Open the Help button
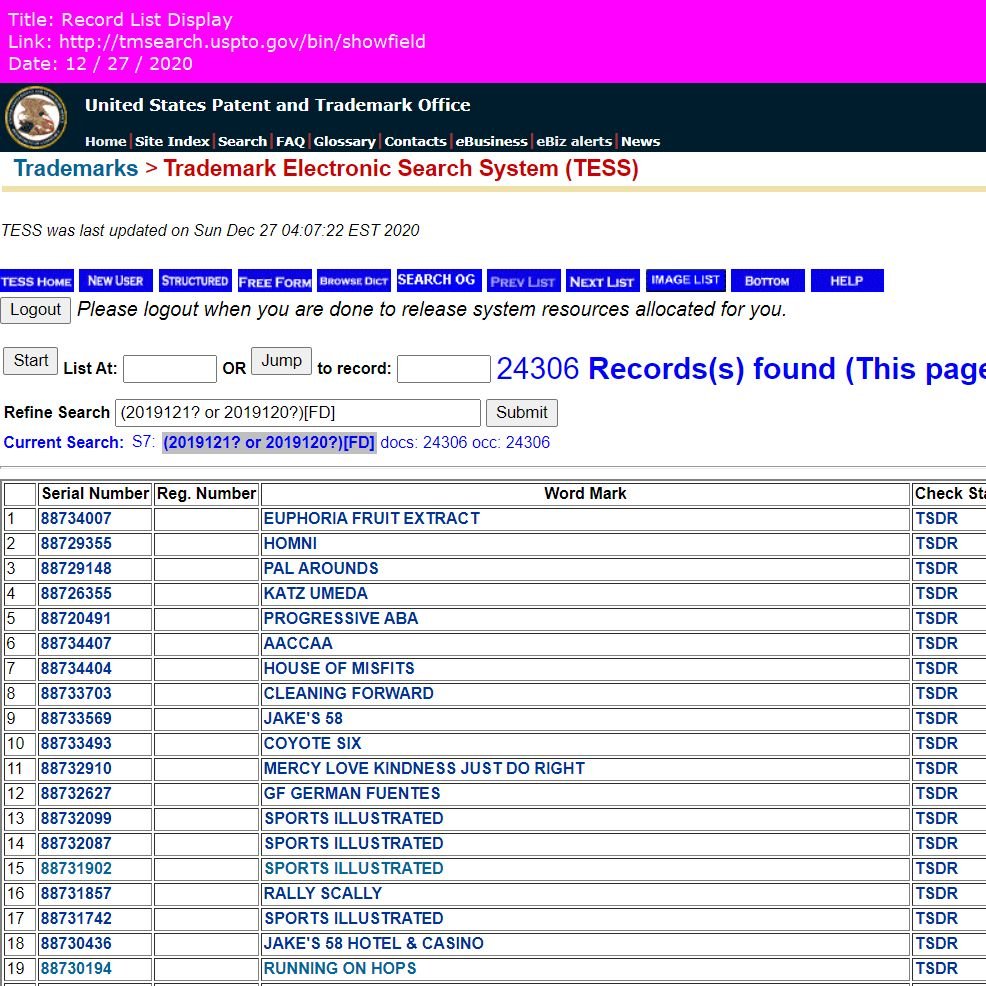Image resolution: width=986 pixels, height=986 pixels. 847,280
